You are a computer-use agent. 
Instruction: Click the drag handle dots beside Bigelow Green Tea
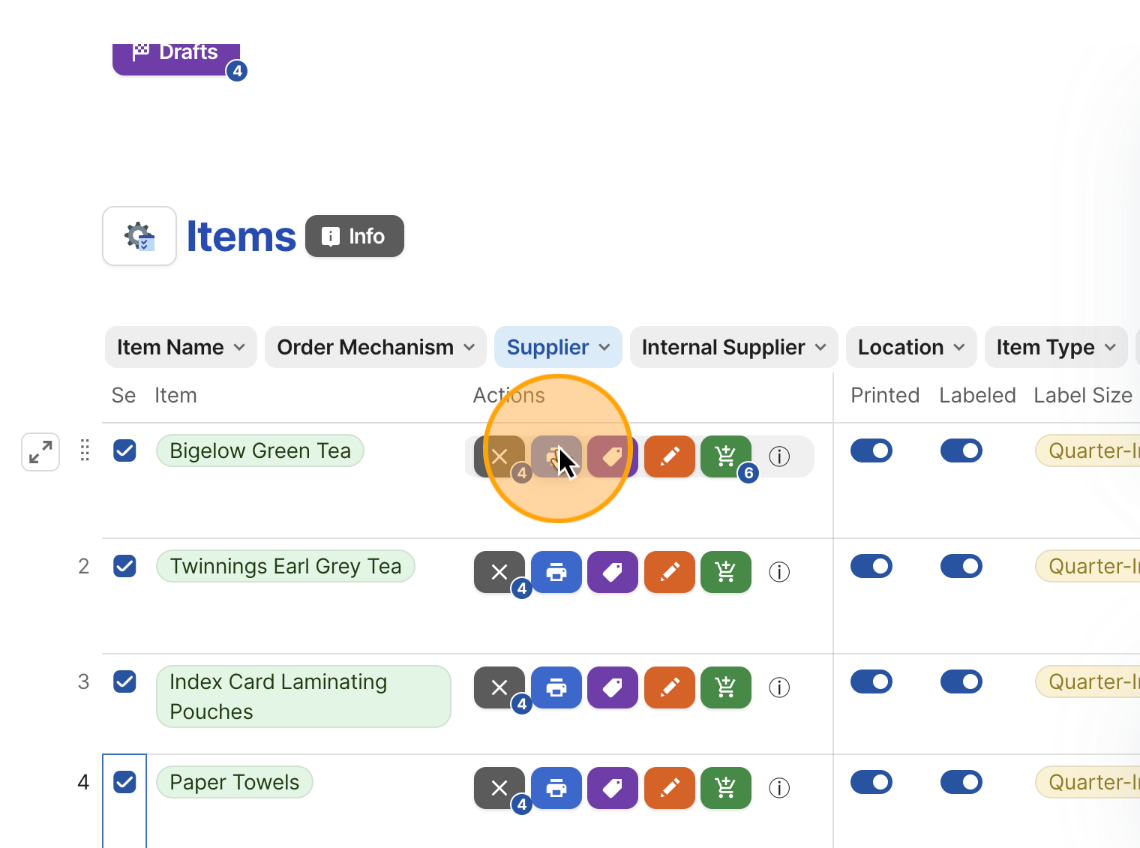[85, 450]
